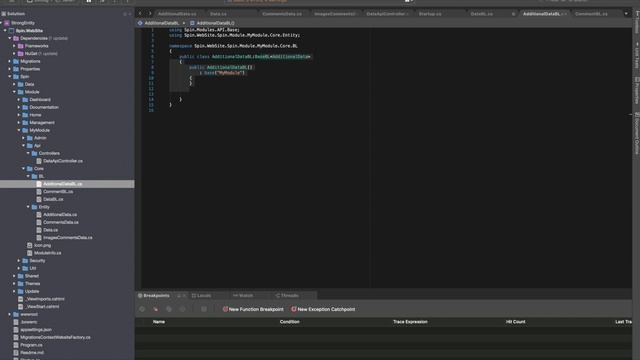Select the _ViewStart.cshtml file
Viewport: 640px width, 360px height.
(42, 307)
